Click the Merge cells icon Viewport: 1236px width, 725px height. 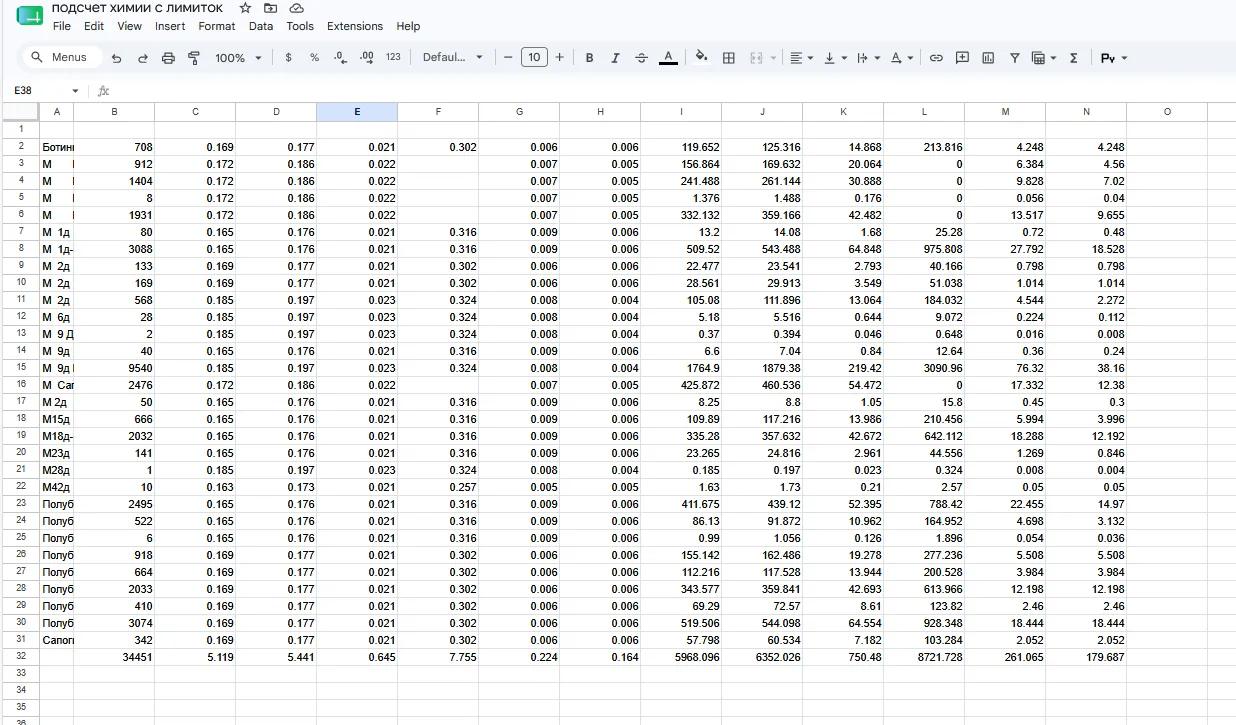(756, 58)
